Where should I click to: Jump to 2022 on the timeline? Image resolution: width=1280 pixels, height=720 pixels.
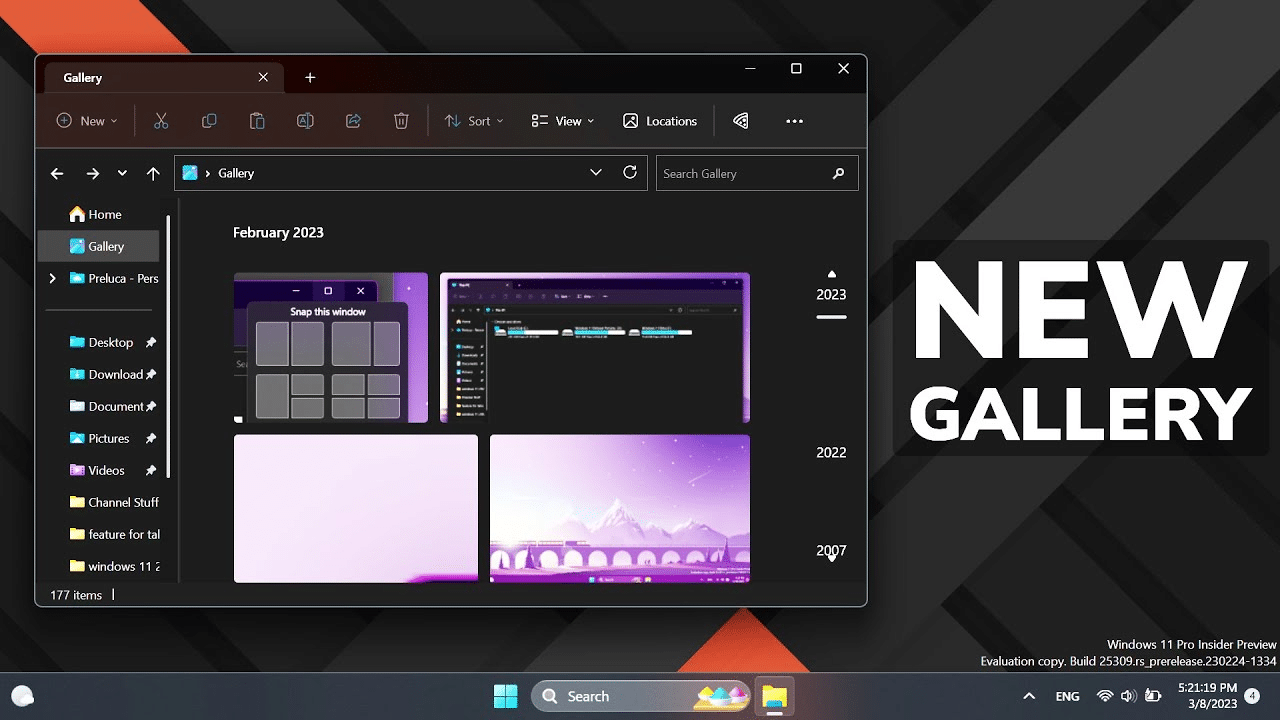[831, 452]
